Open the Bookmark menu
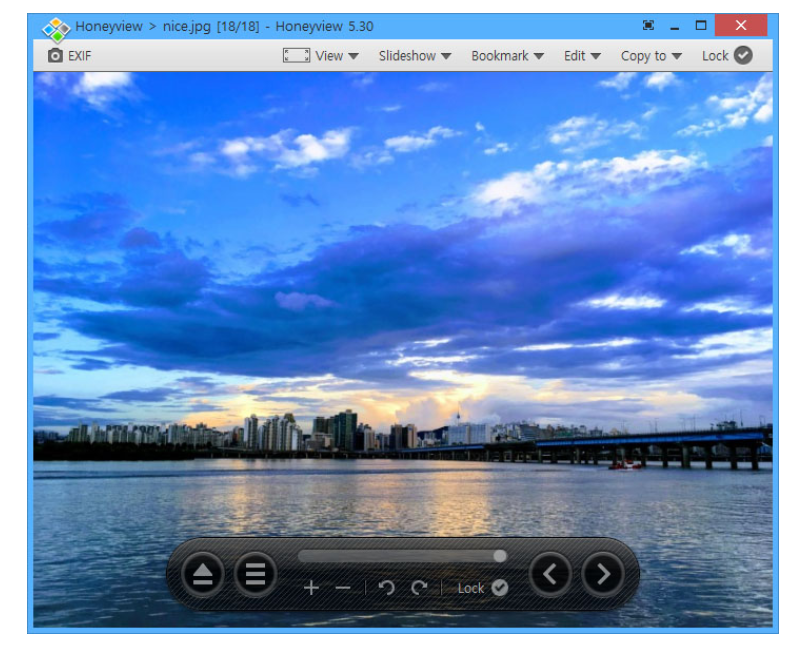This screenshot has height=653, width=794. click(507, 56)
